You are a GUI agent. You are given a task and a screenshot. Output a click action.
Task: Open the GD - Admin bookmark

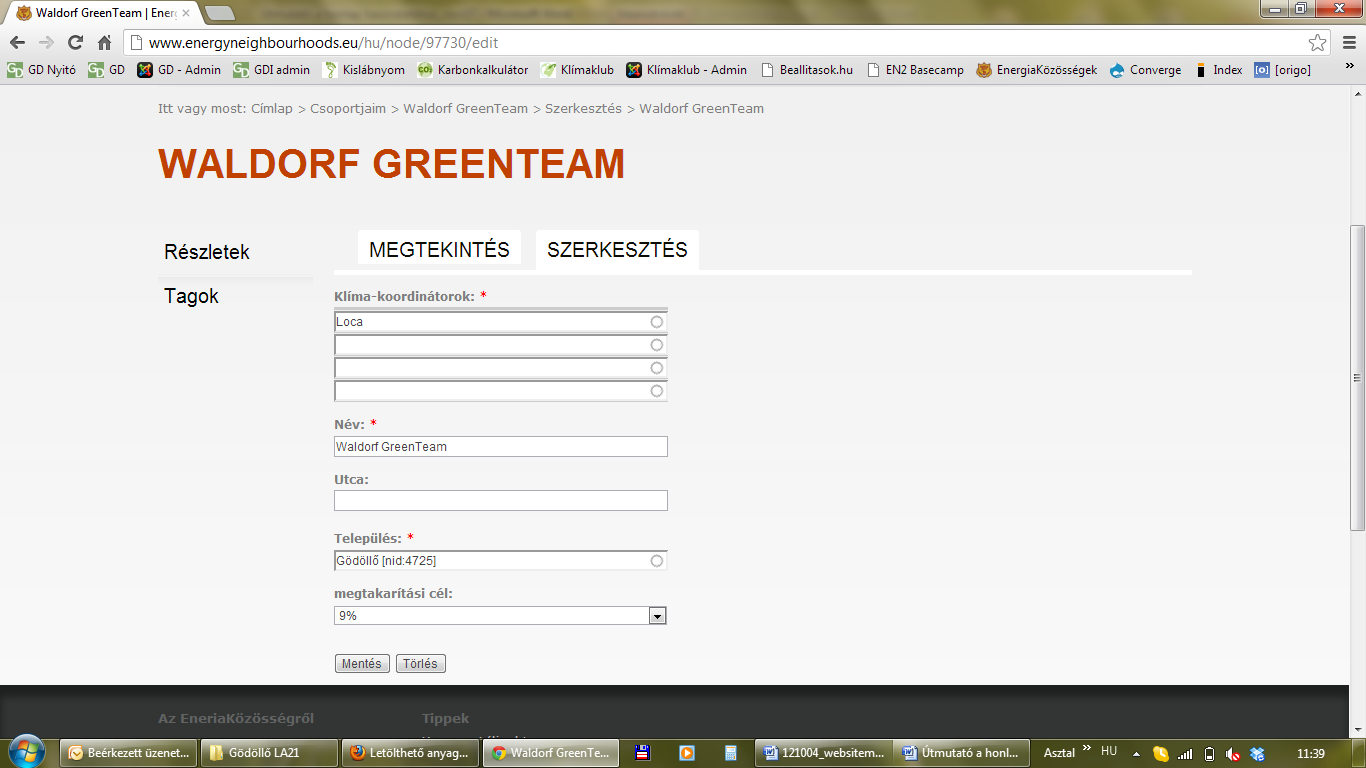[x=180, y=70]
